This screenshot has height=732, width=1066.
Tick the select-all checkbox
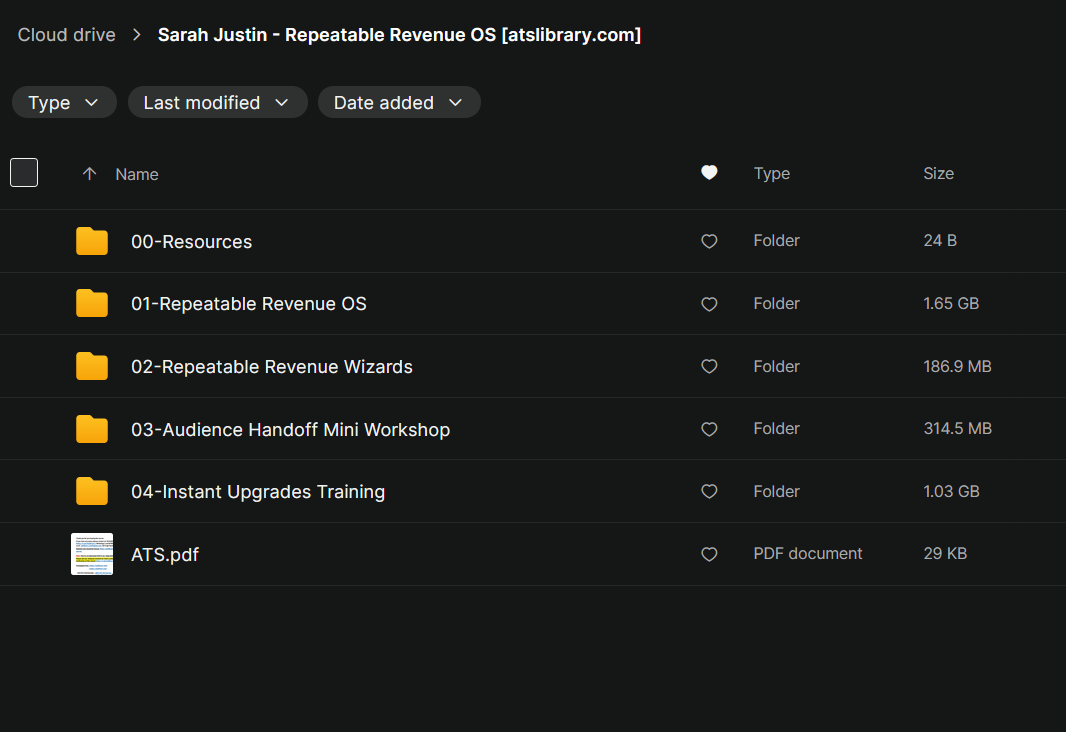tap(24, 173)
